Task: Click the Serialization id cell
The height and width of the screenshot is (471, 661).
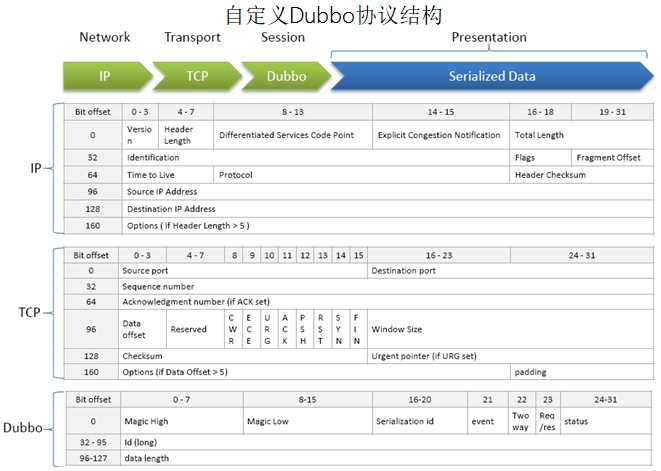Action: click(x=420, y=421)
